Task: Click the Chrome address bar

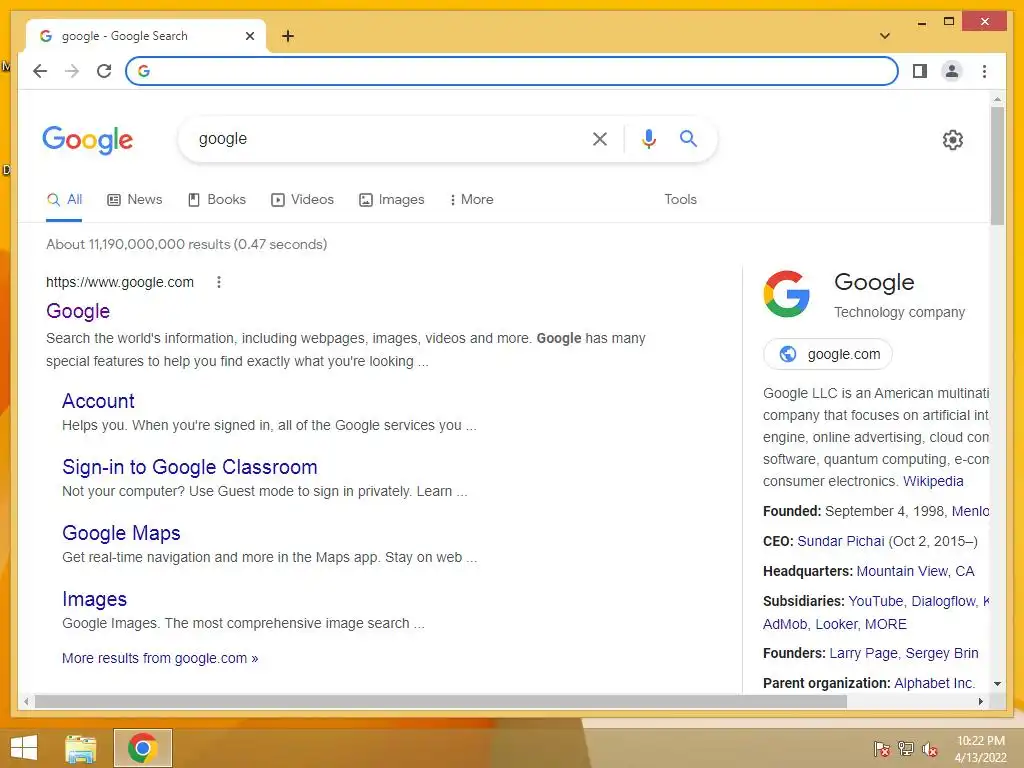Action: click(x=511, y=71)
